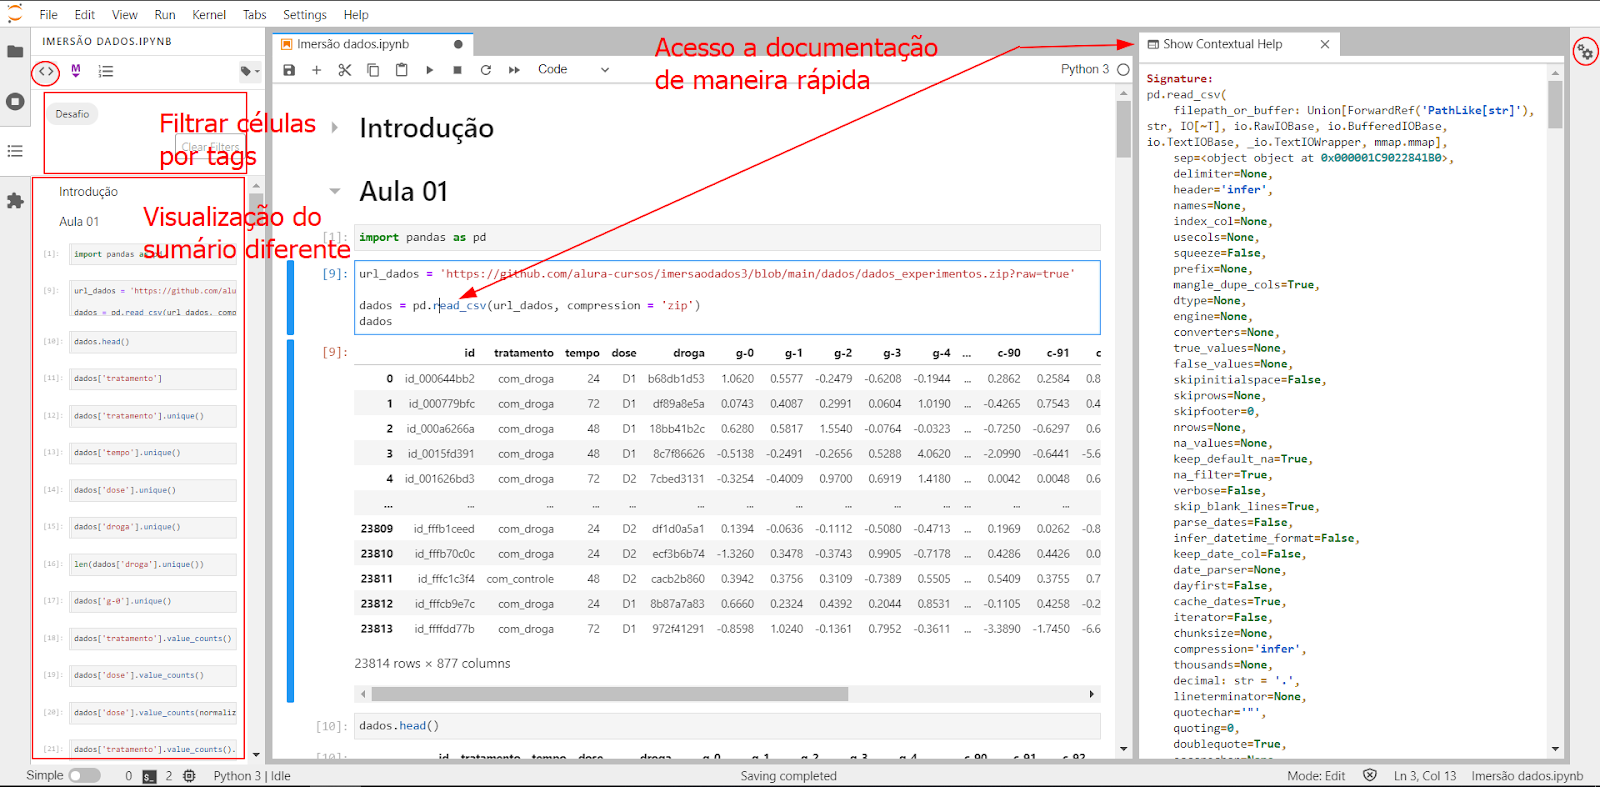Viewport: 1600px width, 787px height.
Task: Open the Tabs menu
Action: pos(255,15)
